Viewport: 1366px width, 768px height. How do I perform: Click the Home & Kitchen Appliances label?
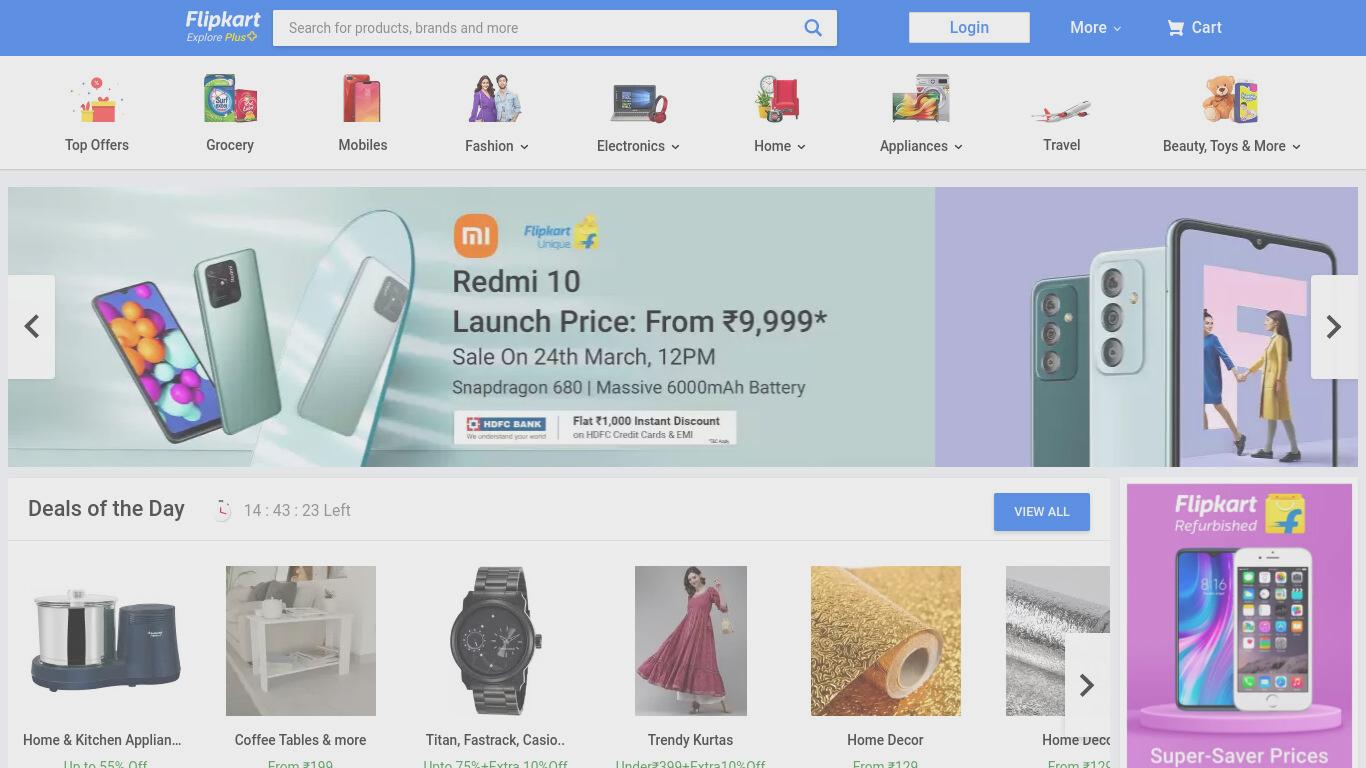102,740
